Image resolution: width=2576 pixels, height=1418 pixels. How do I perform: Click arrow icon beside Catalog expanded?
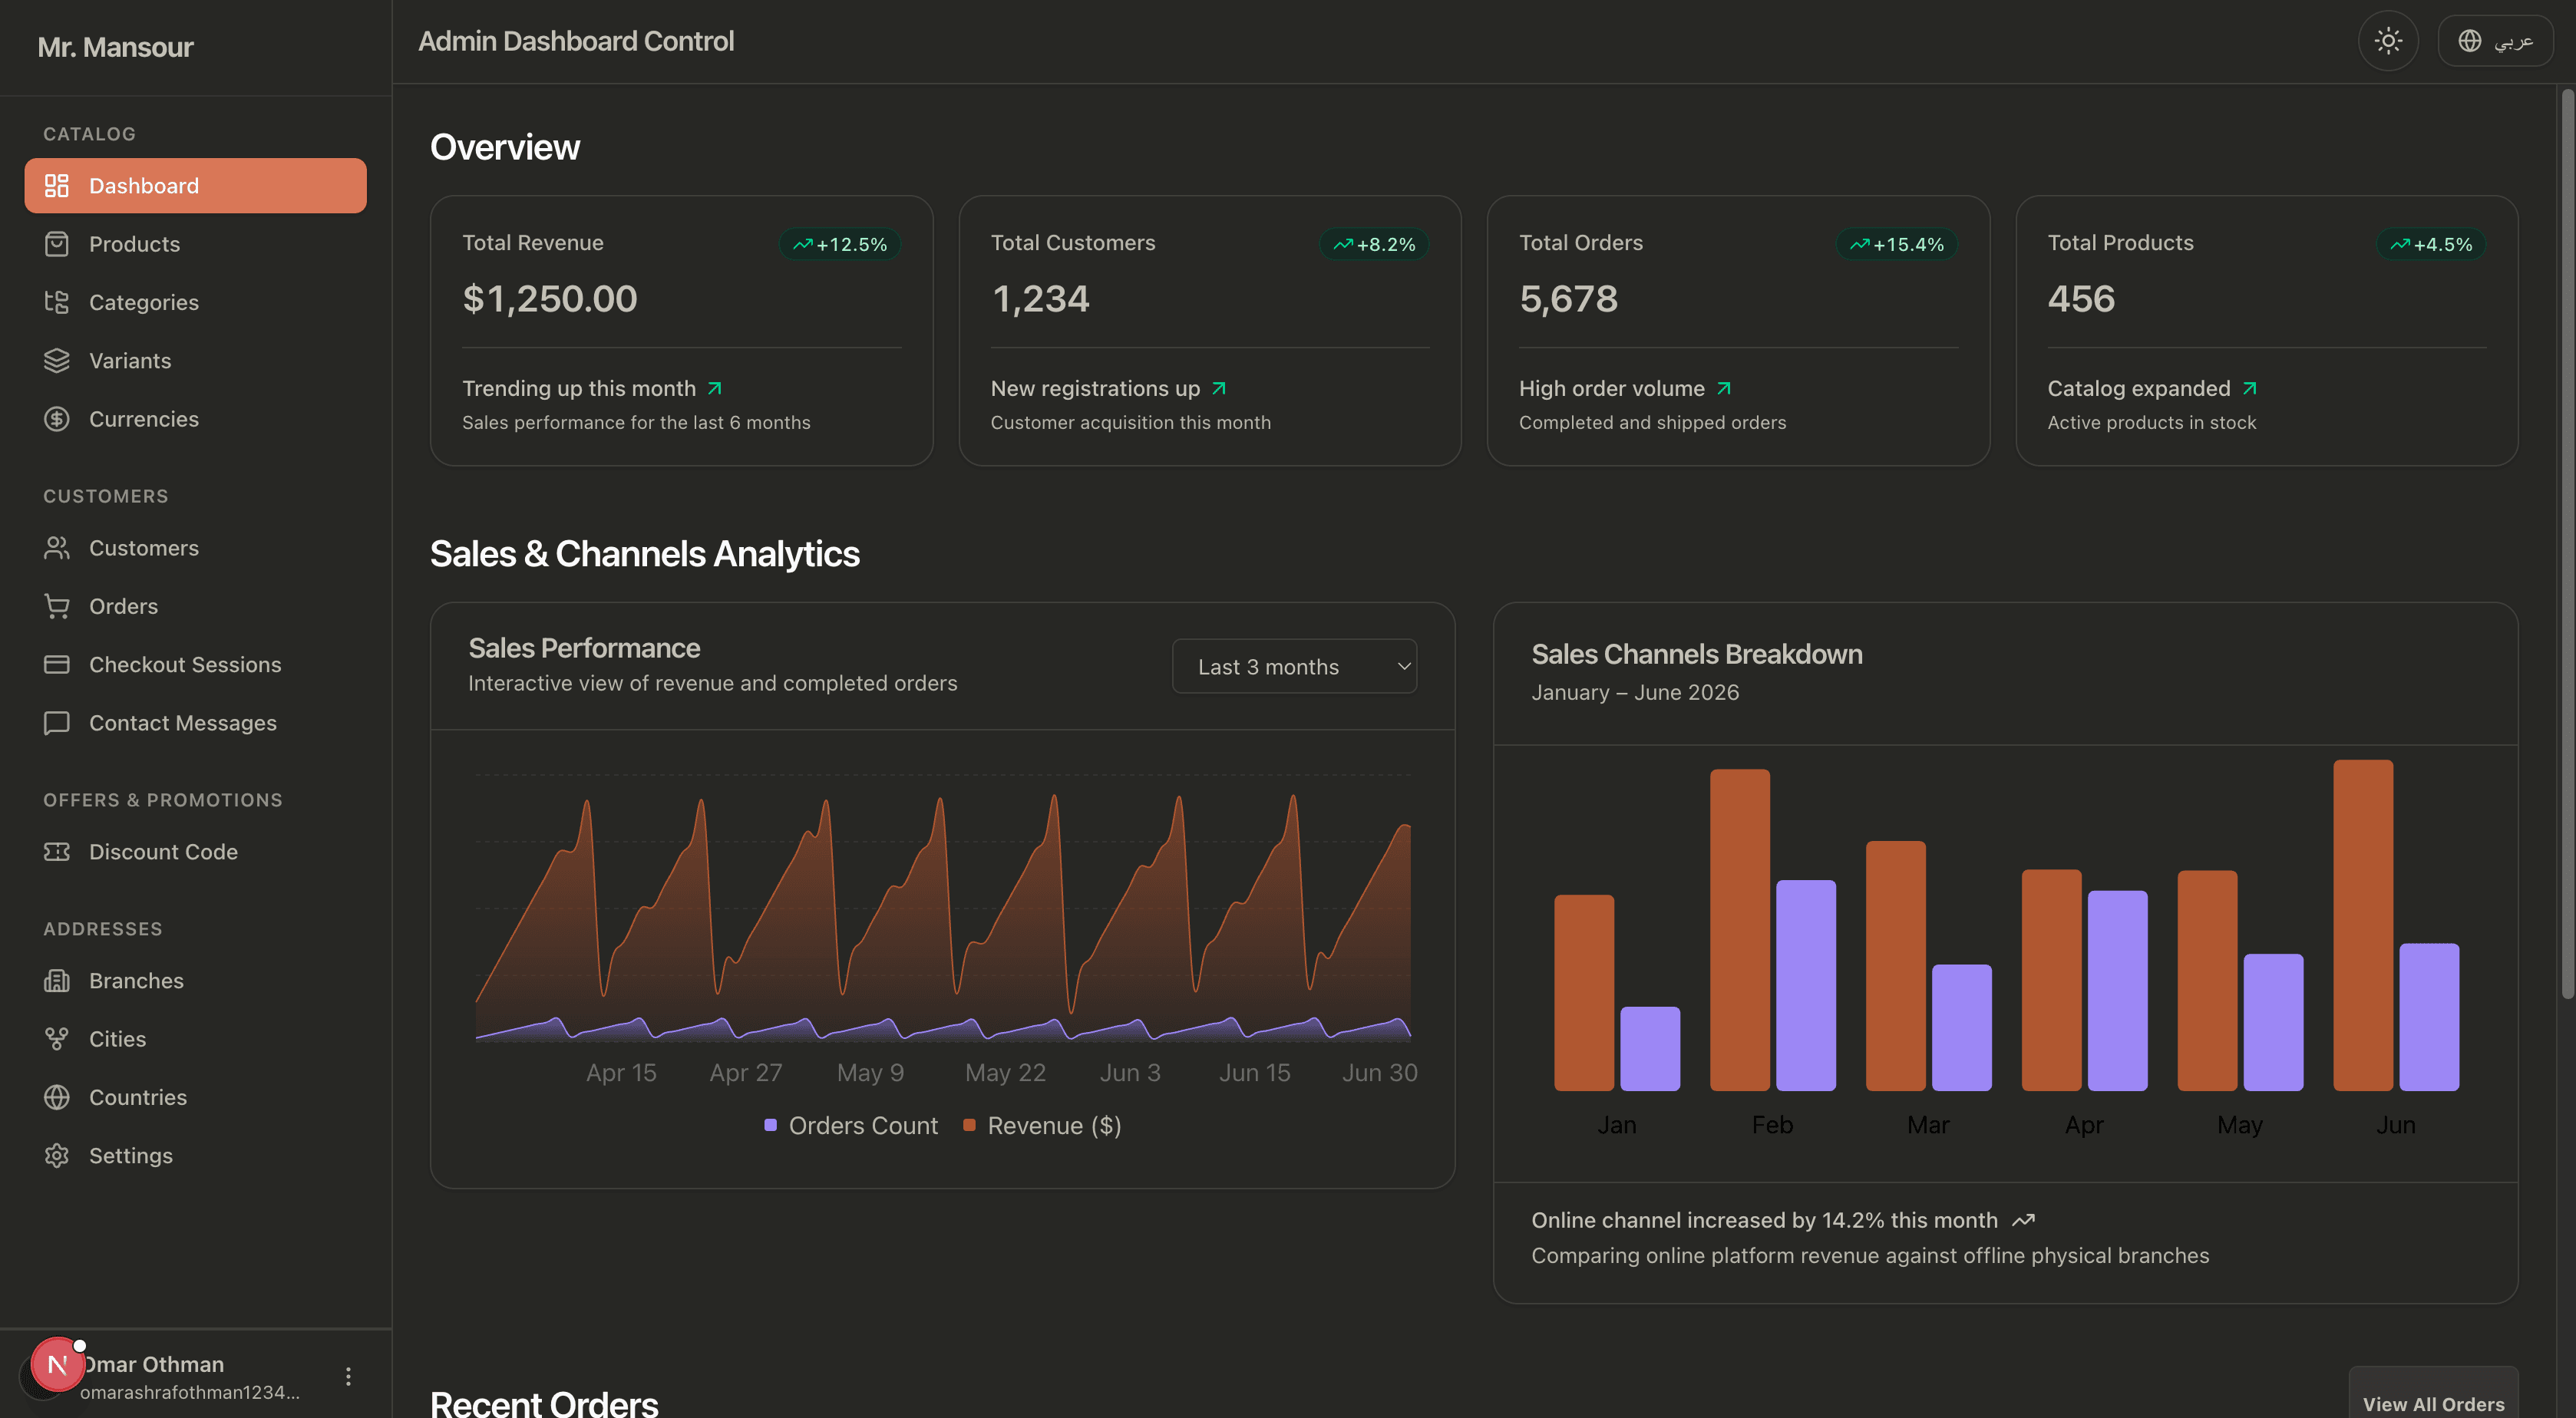[x=2250, y=389]
